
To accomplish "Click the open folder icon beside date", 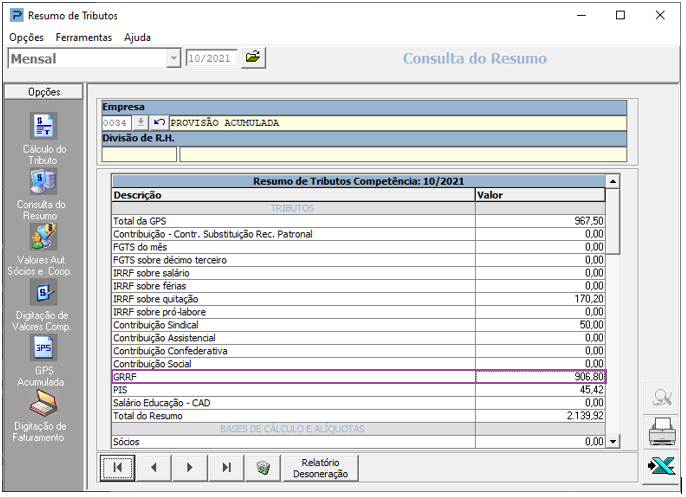I will (253, 58).
